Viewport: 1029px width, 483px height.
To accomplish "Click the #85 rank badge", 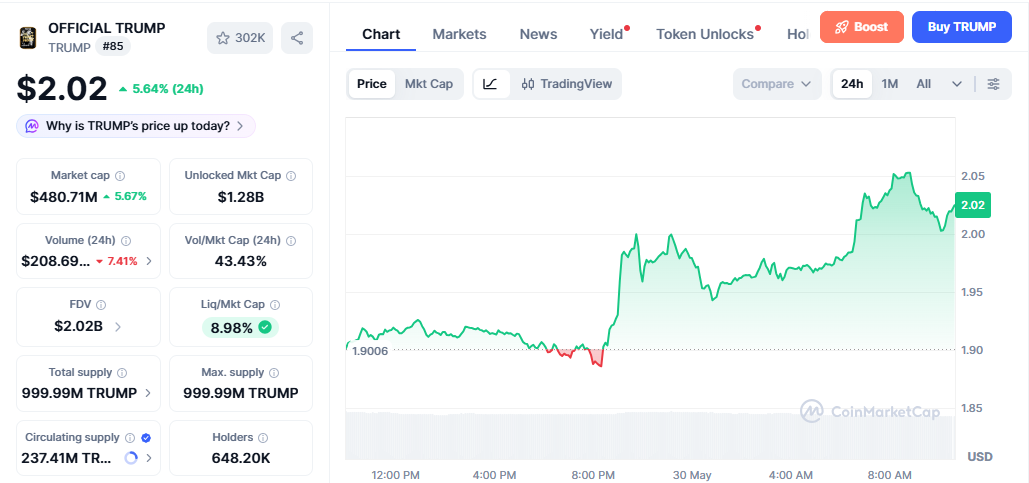I will [x=114, y=47].
